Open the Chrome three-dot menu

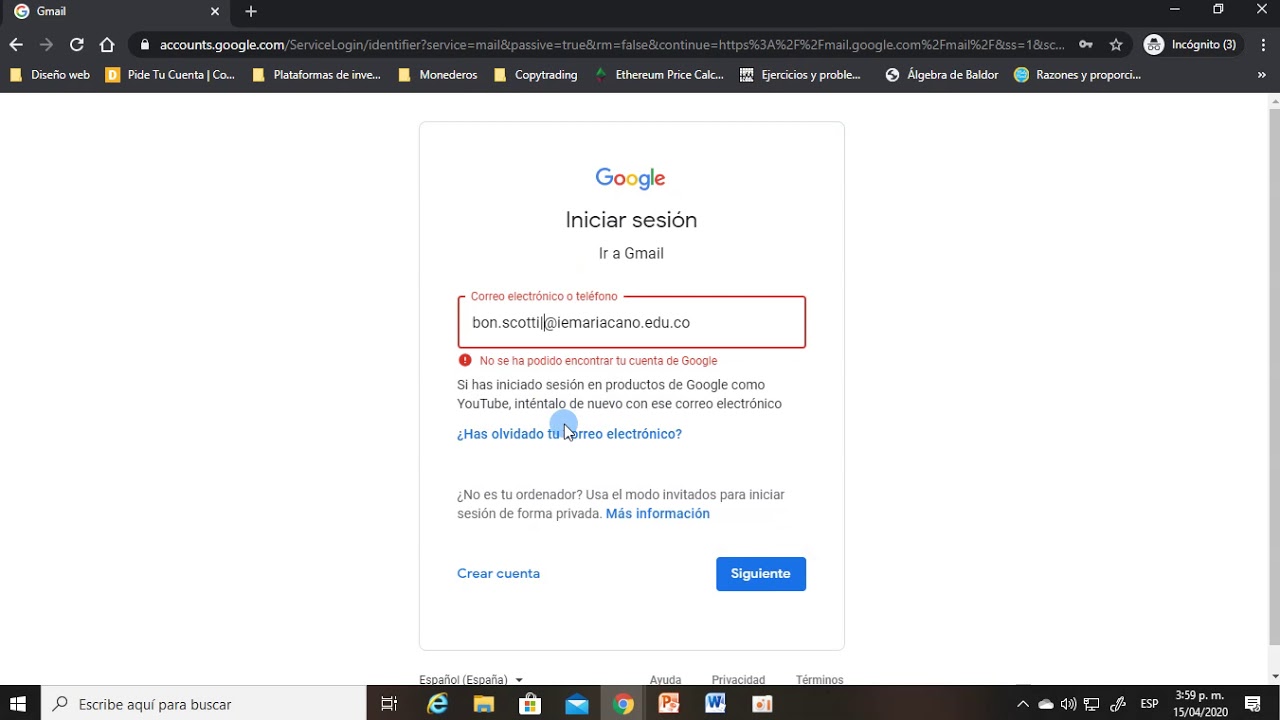pyautogui.click(x=1261, y=45)
